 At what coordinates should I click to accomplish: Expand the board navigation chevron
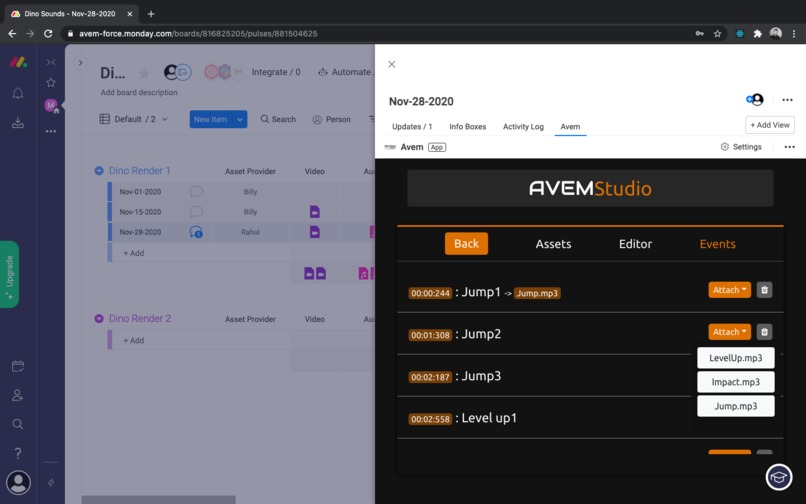80,63
